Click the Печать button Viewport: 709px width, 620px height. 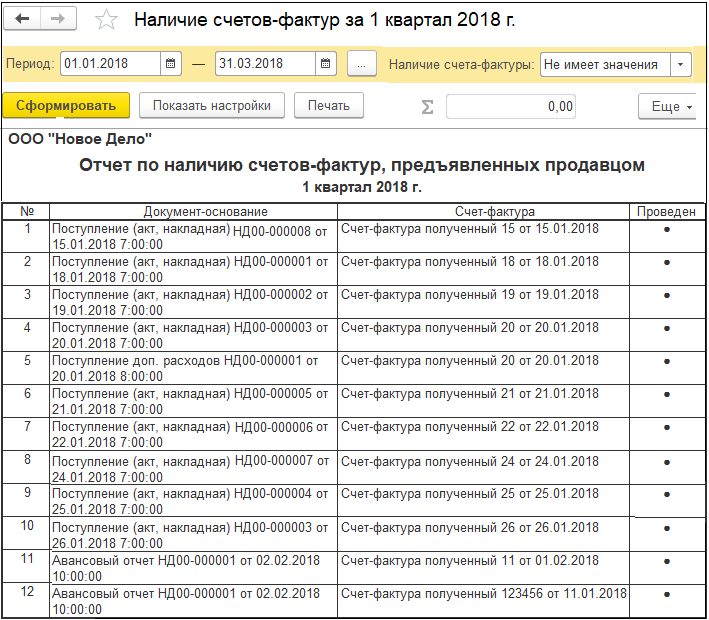tap(329, 105)
